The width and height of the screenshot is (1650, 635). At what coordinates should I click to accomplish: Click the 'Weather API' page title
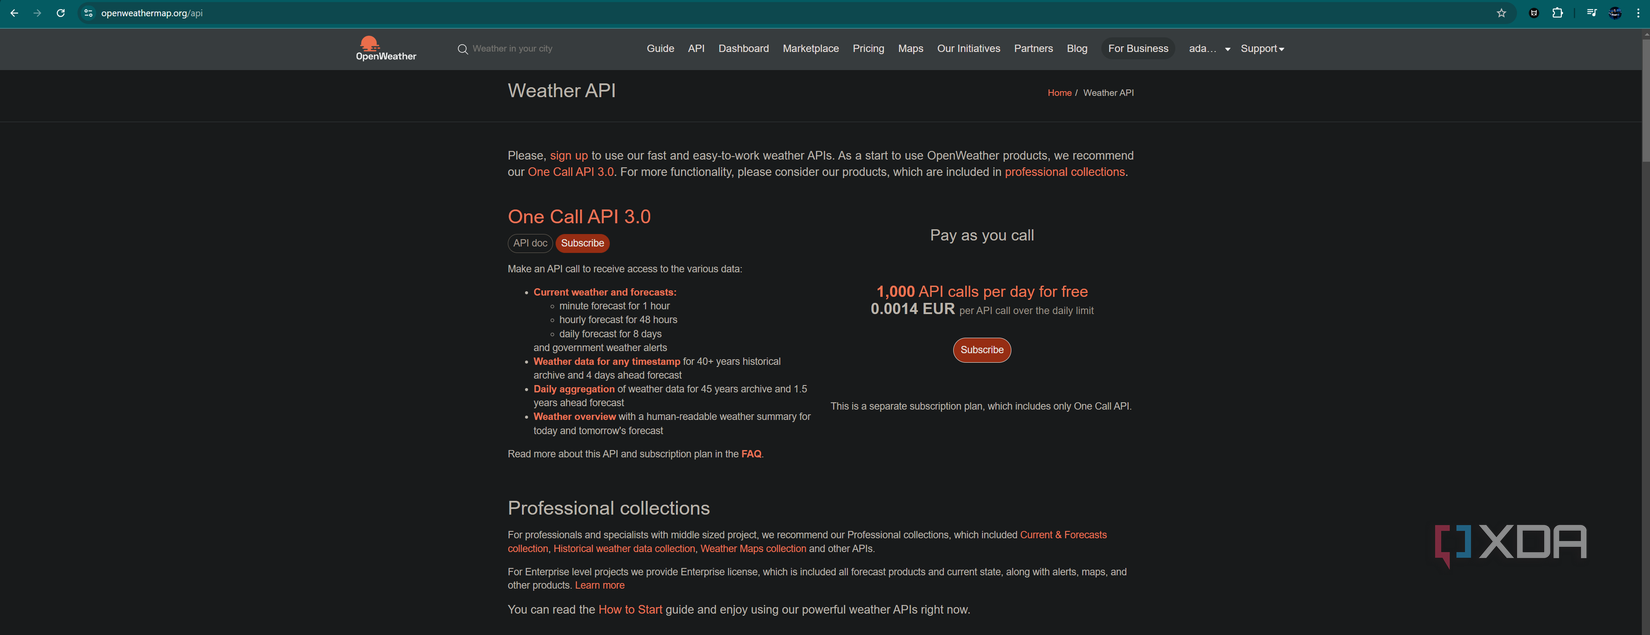[561, 91]
